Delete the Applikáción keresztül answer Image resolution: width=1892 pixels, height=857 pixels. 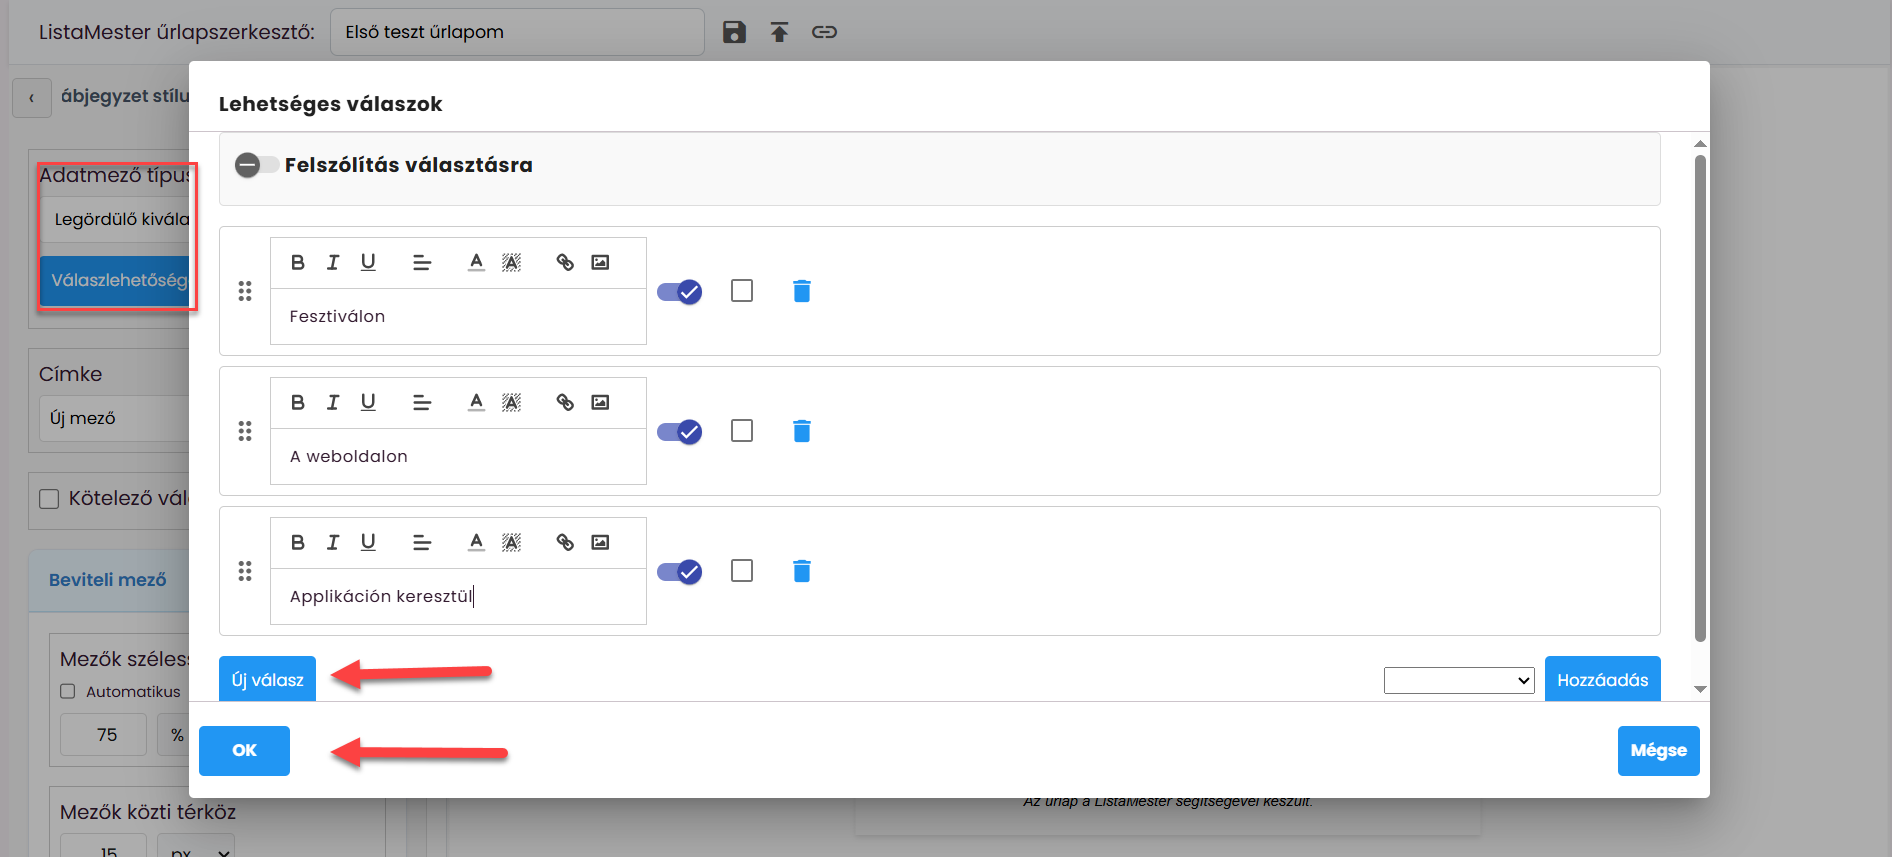tap(801, 571)
